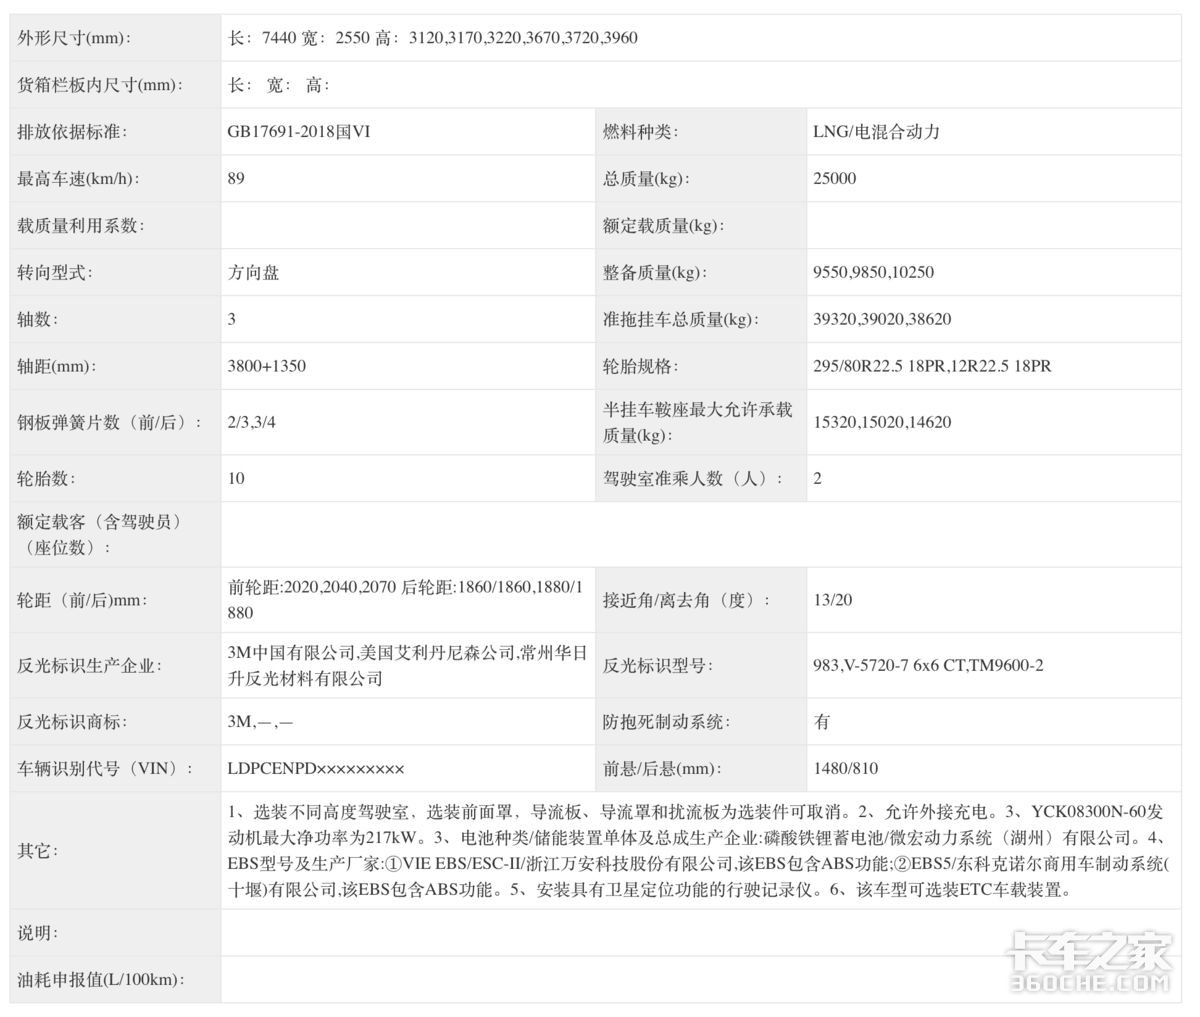Click the 卡车之家 watermark logo
This screenshot has height=1017, width=1200.
(x=1088, y=953)
